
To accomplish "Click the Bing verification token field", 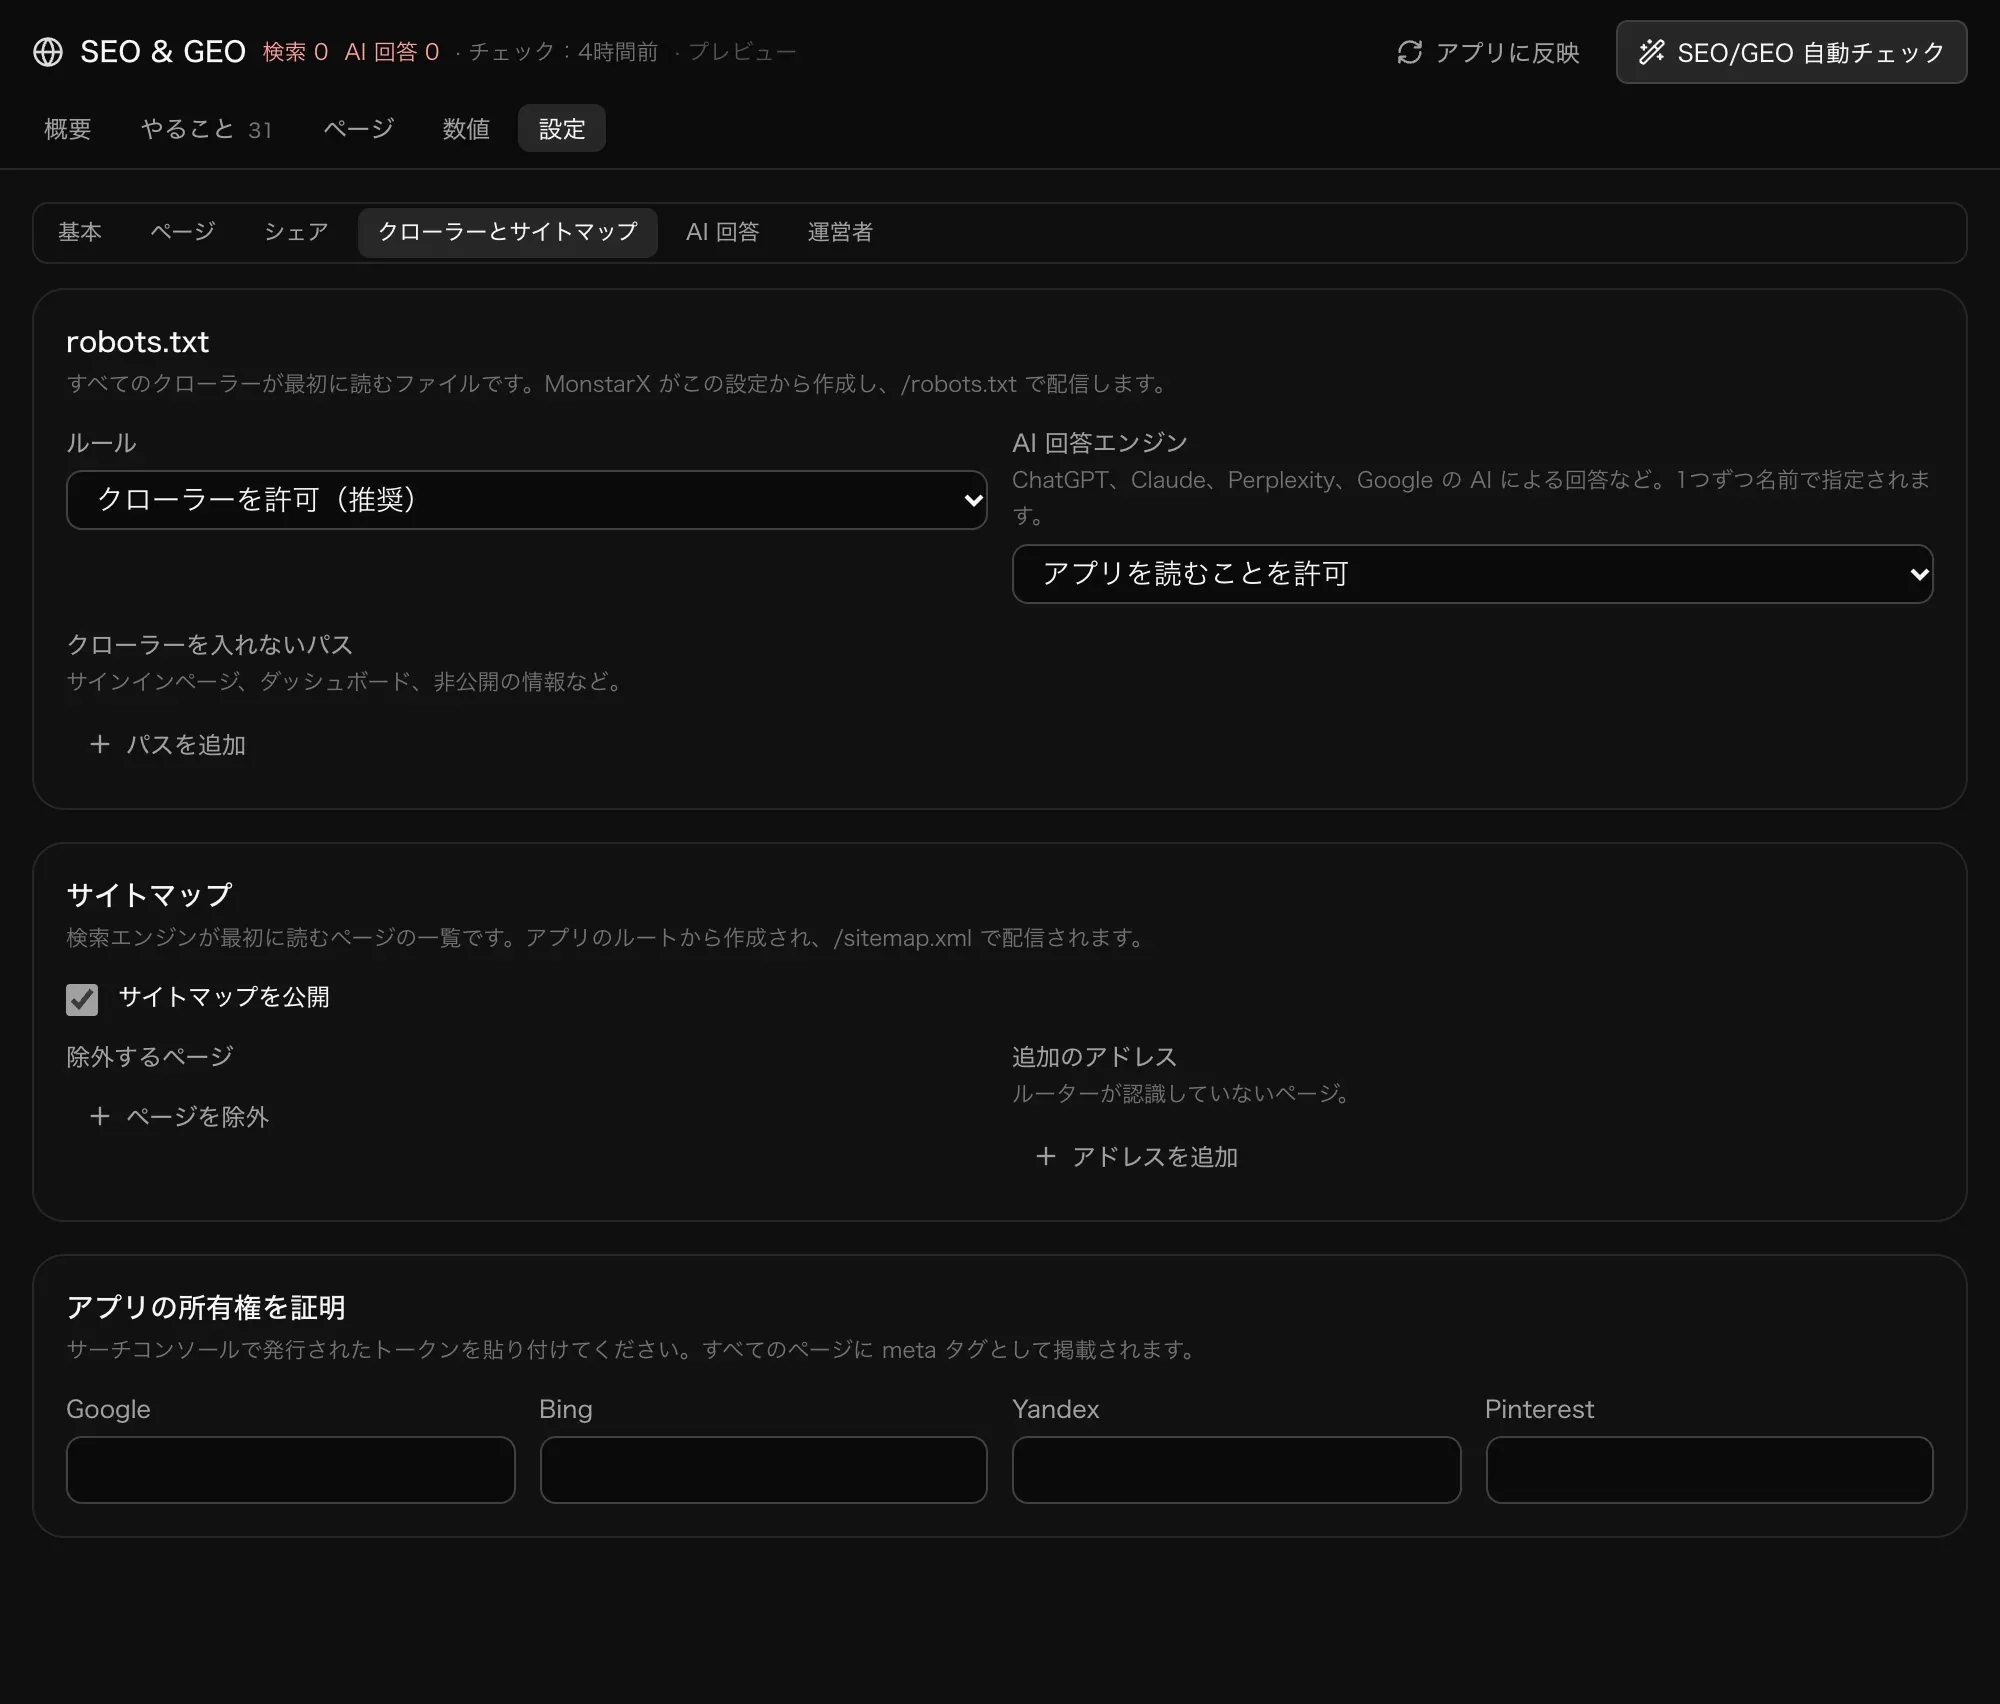I will pos(764,1470).
